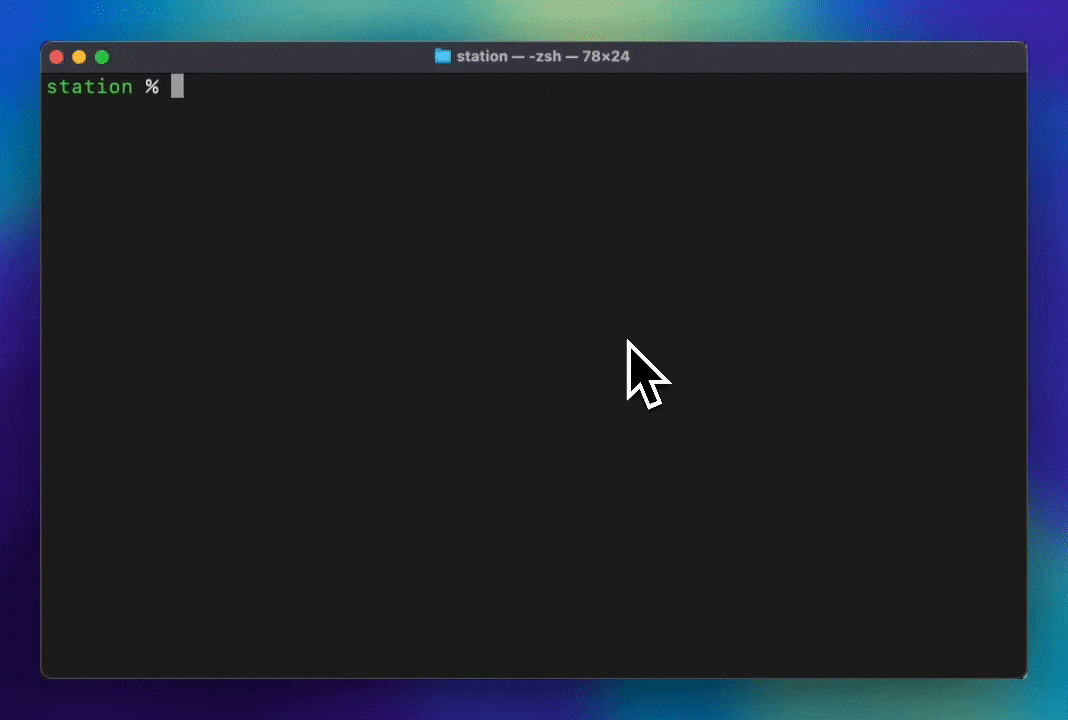Click the blinking block cursor
Image resolution: width=1068 pixels, height=720 pixels.
(176, 87)
